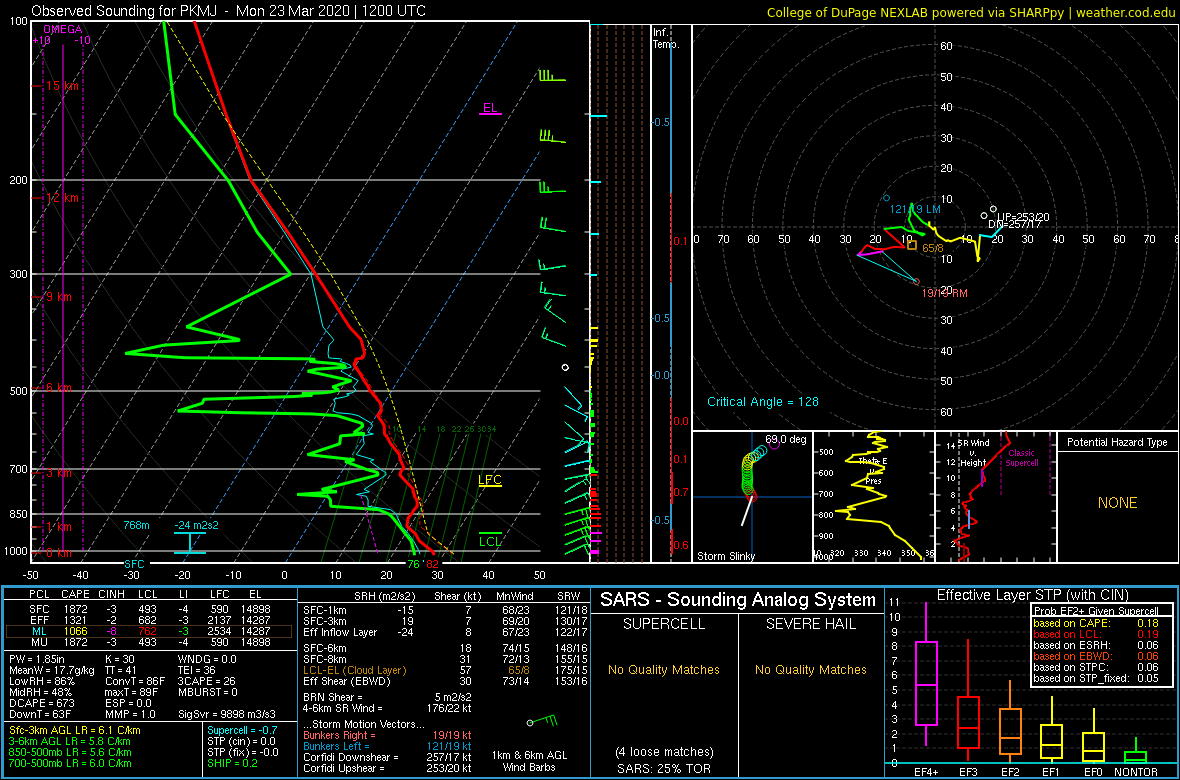
Task: Select the 768m effective inflow label
Action: [137, 525]
